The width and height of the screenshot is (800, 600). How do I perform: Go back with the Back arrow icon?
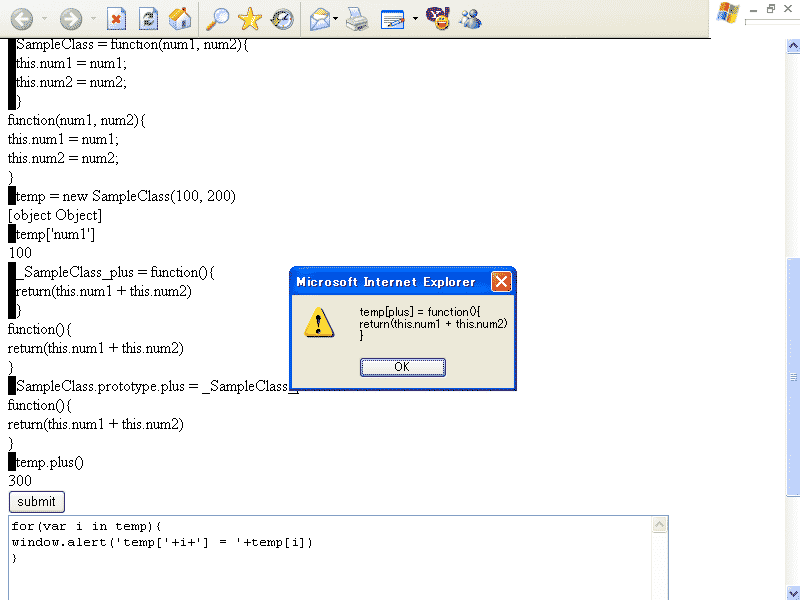click(x=22, y=19)
